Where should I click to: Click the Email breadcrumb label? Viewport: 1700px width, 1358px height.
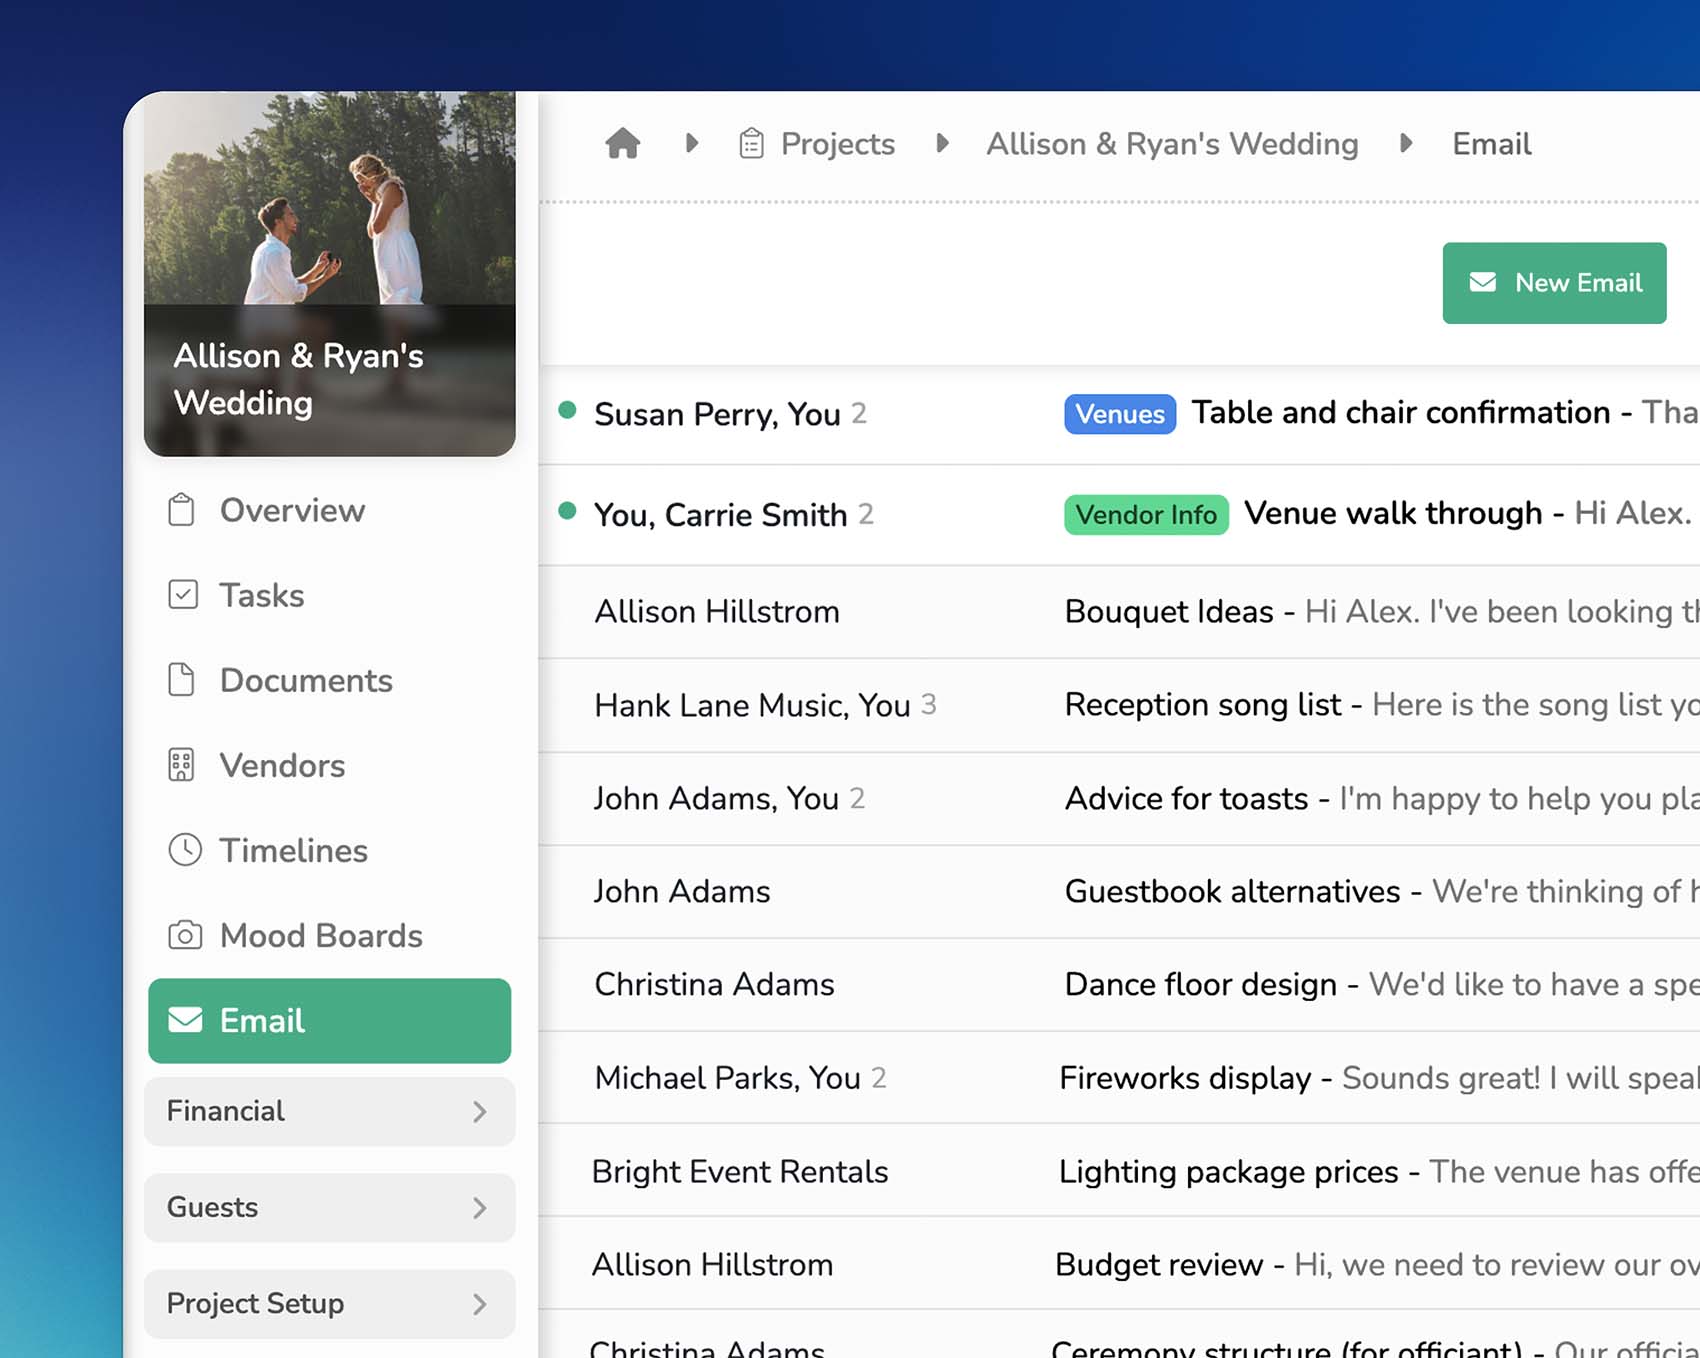(1491, 144)
